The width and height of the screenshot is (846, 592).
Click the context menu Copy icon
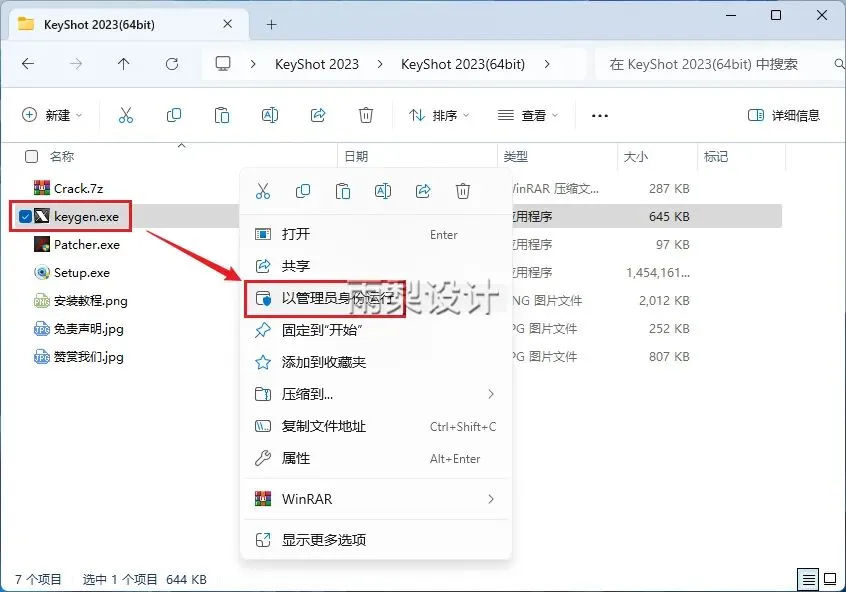click(x=303, y=191)
